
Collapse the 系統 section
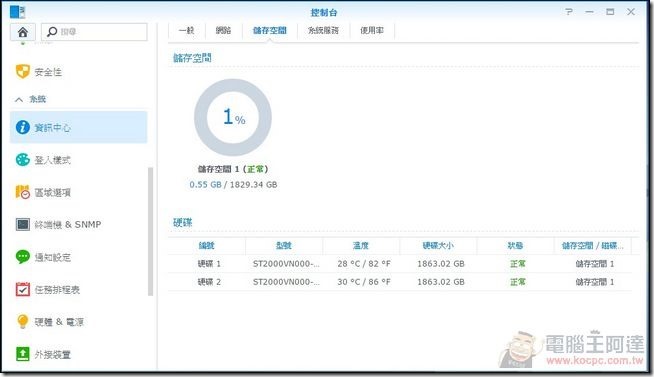[x=19, y=99]
